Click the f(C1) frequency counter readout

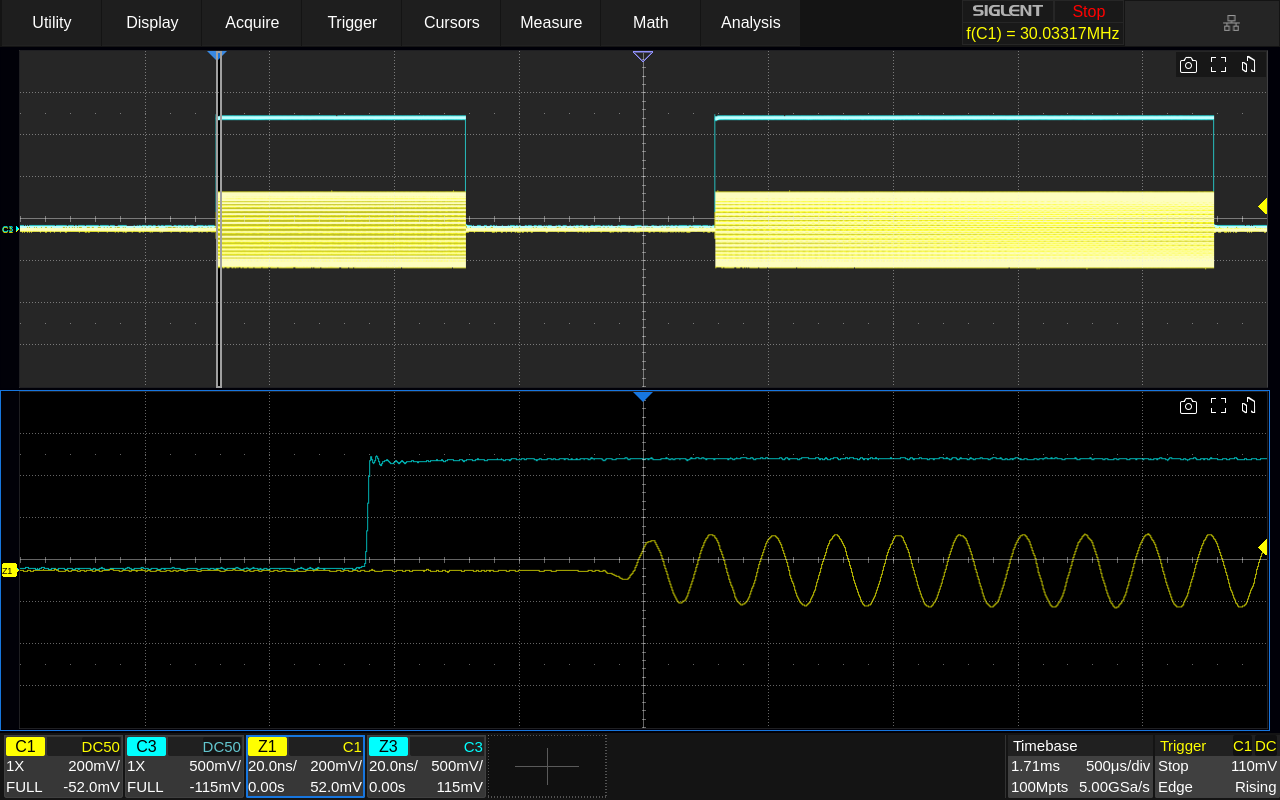click(x=1042, y=33)
